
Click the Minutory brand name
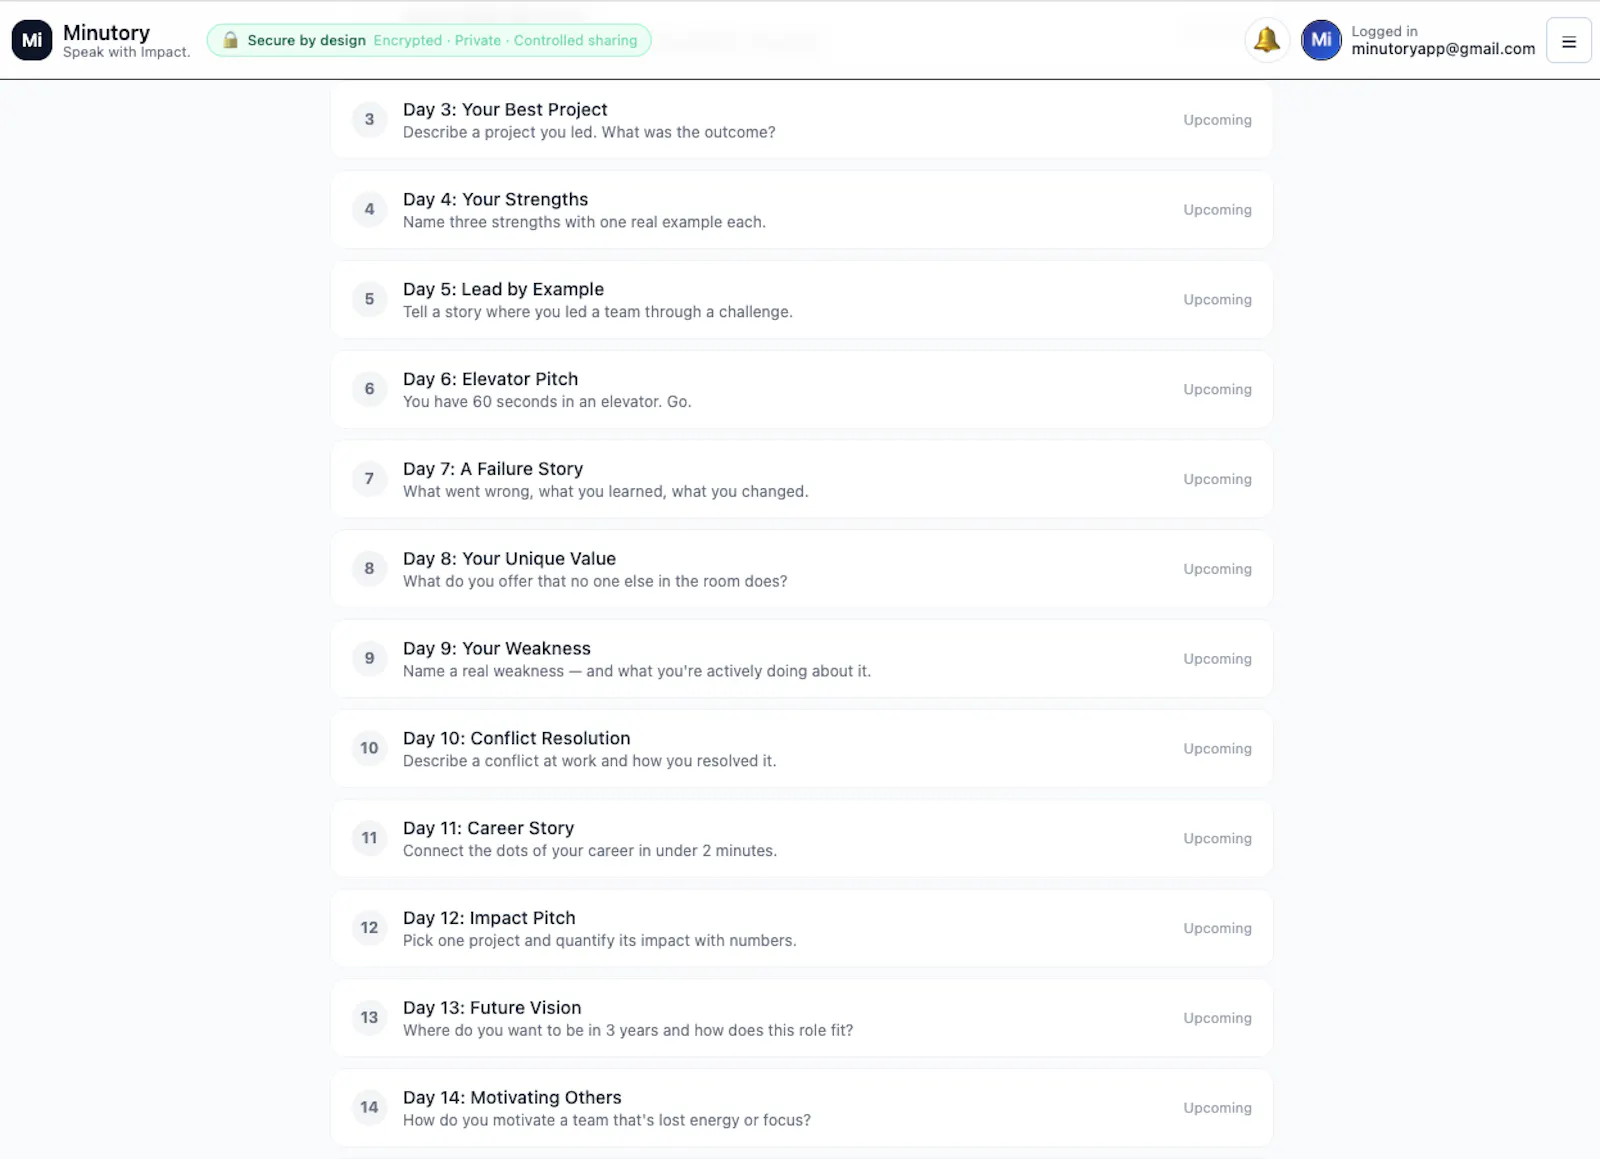tap(106, 33)
